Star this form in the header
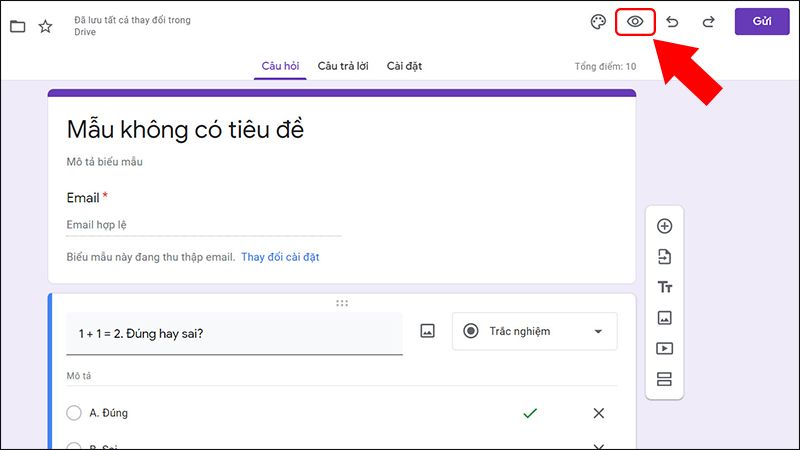This screenshot has height=450, width=800. (45, 26)
